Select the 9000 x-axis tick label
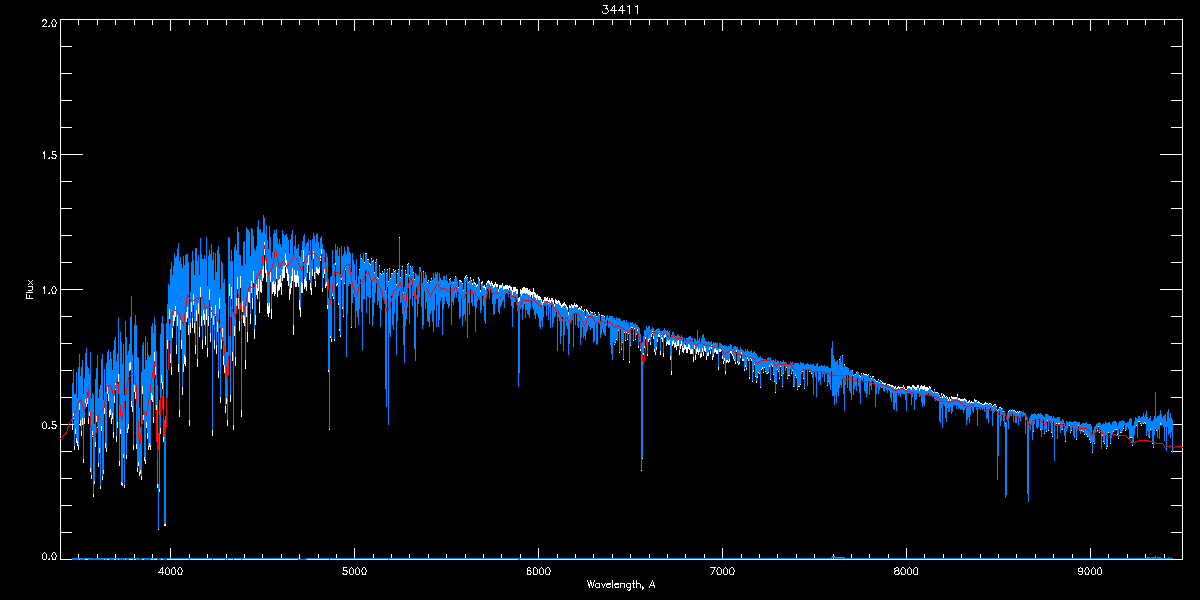1200x600 pixels. click(x=1090, y=572)
